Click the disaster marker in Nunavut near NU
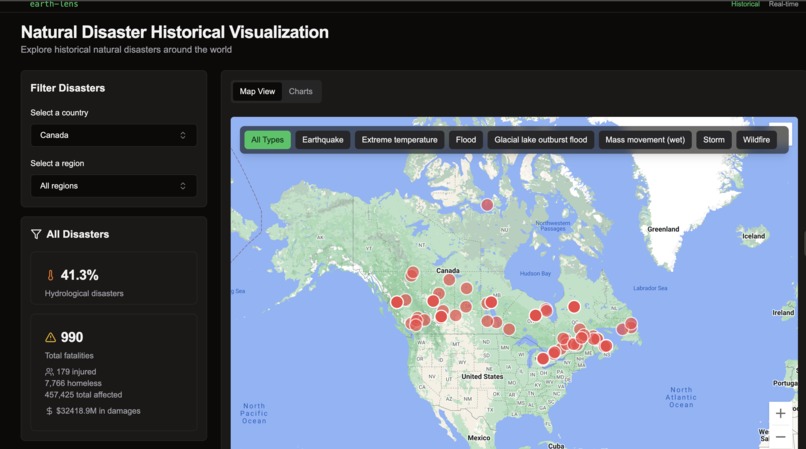Viewport: 806px width, 449px height. tap(487, 205)
